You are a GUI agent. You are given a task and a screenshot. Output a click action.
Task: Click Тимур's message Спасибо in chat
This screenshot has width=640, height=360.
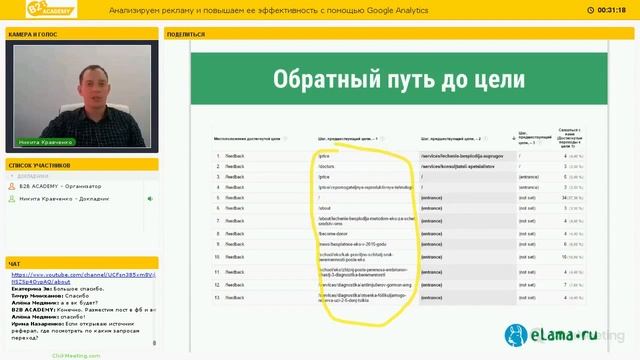point(50,296)
